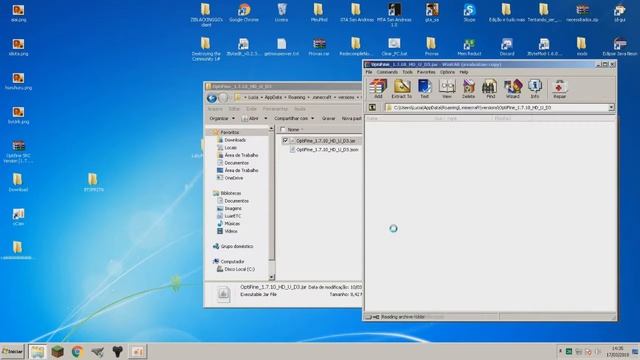Open the Discord desktop shortcut

507,47
